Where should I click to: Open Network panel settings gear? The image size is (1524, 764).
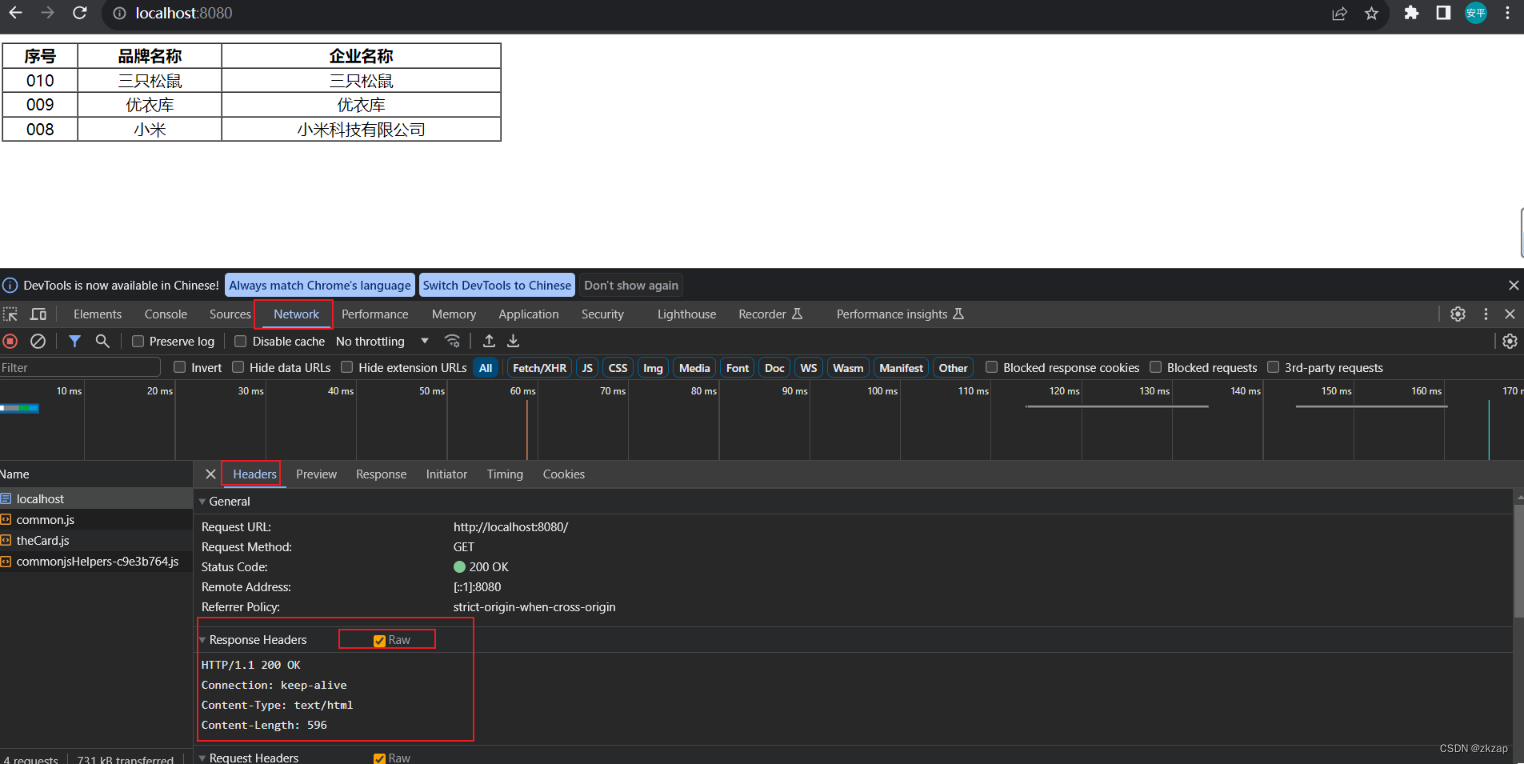click(x=1510, y=341)
